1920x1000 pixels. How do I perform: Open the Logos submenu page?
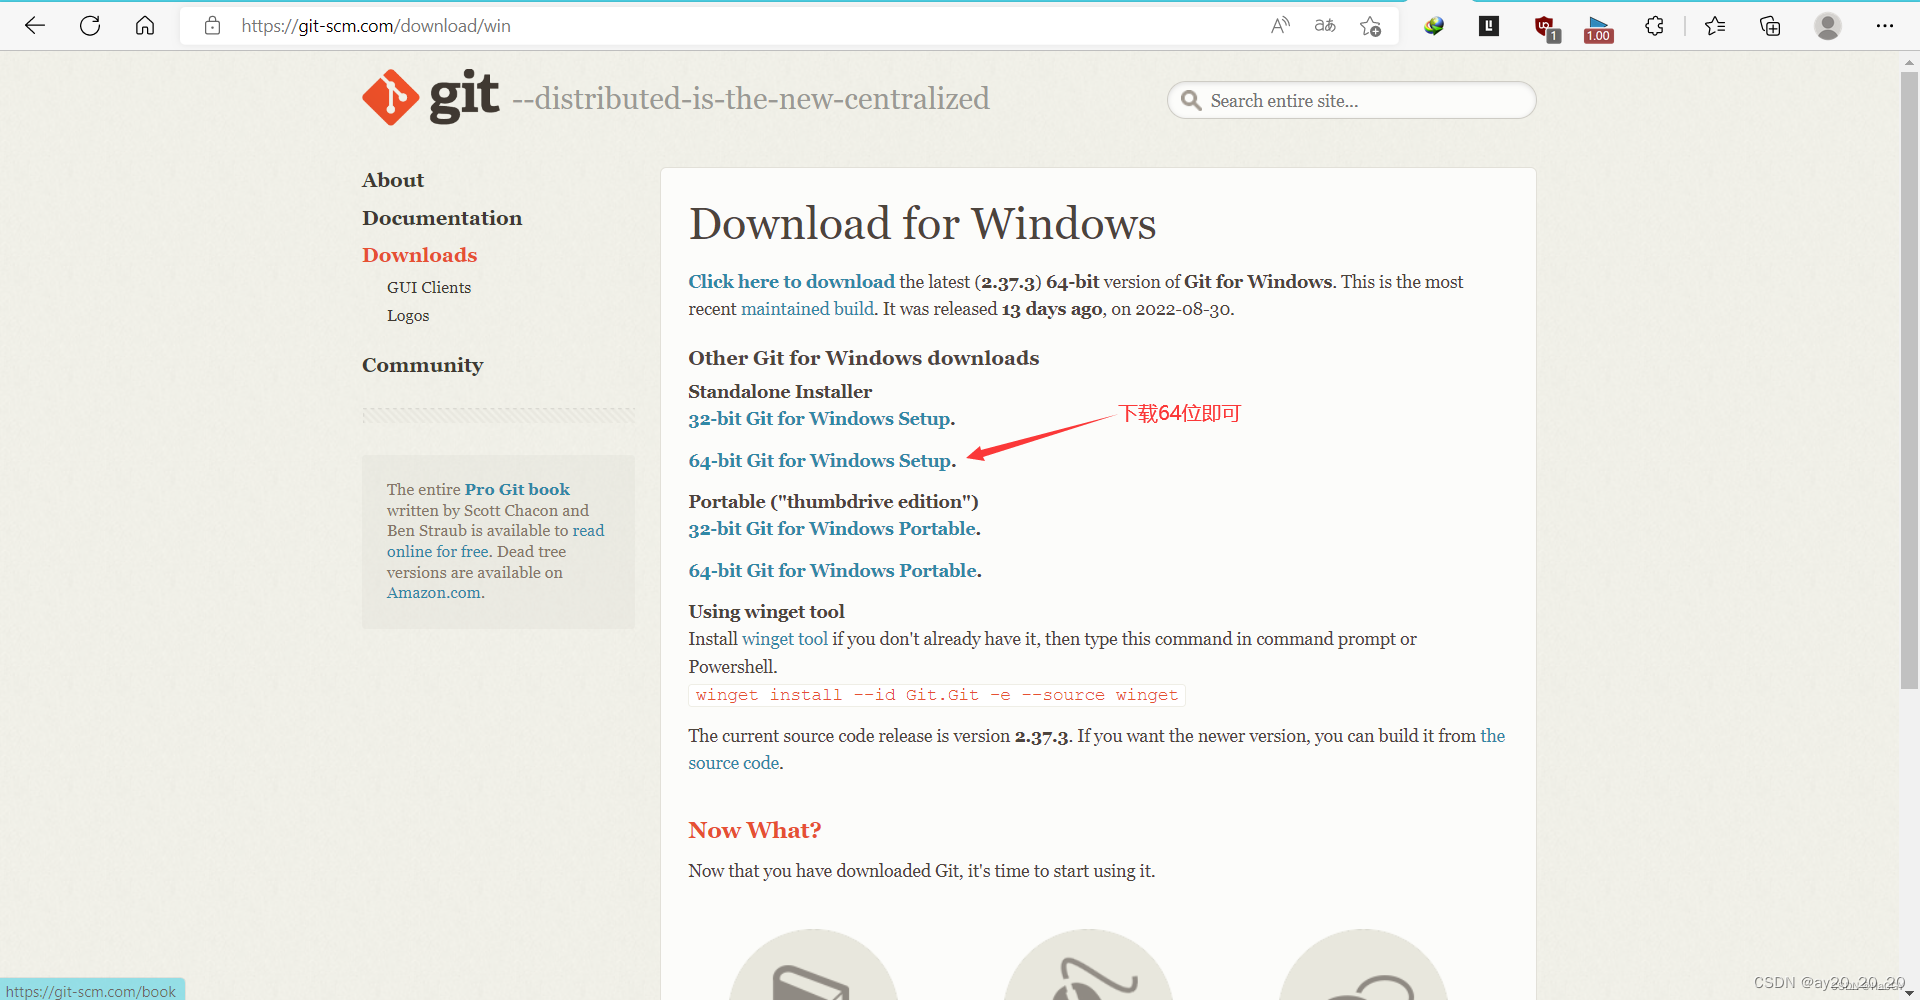coord(408,315)
